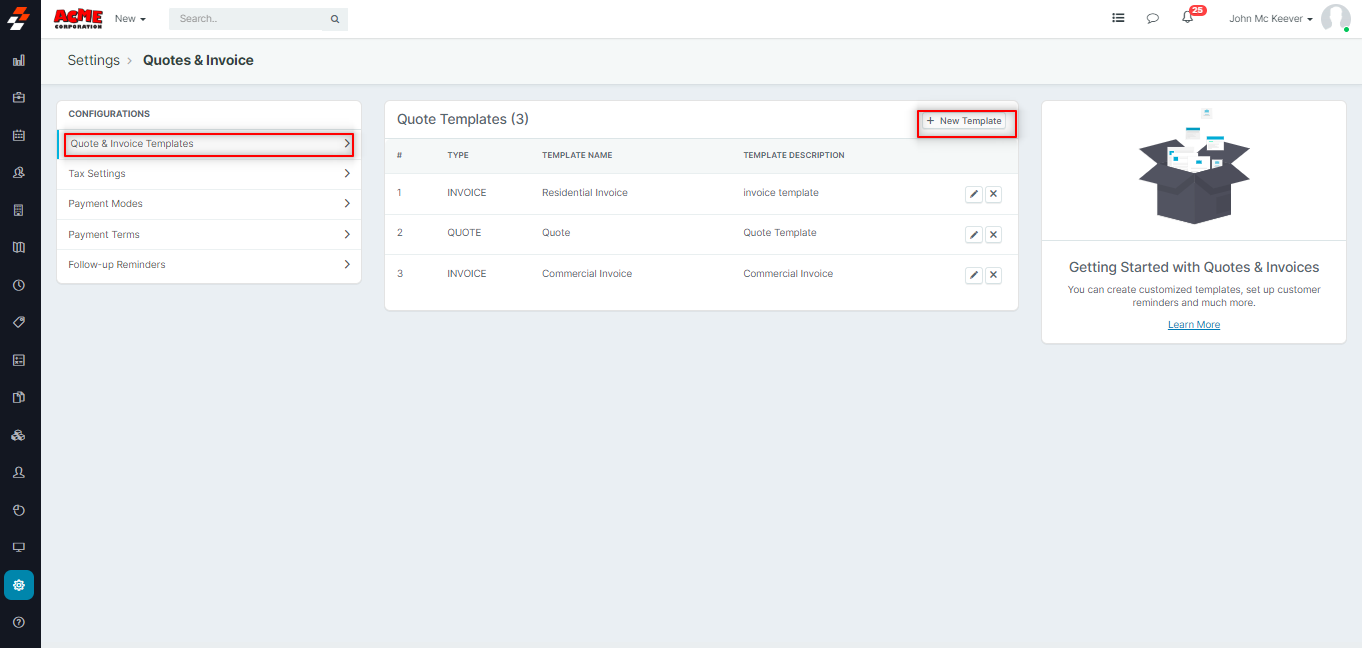Select Payment Modes configuration
Viewport: 1362px width, 648px height.
point(209,204)
